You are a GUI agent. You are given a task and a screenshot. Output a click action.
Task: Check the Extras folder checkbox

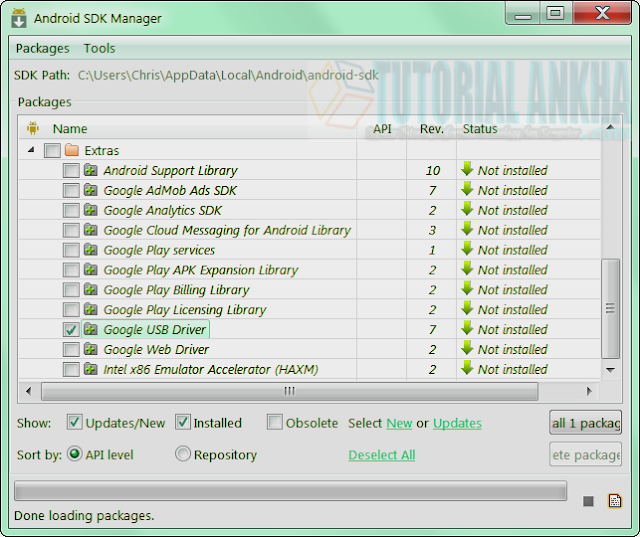click(52, 151)
